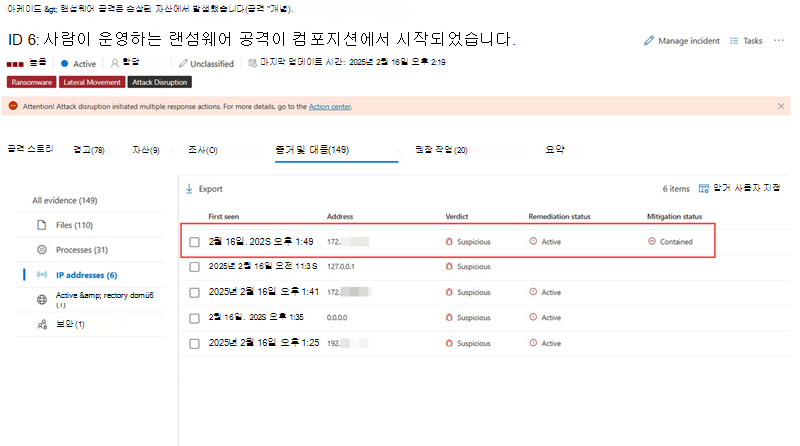Click Suspicious verdict icon for 0.0.0.0 row
The image size is (800, 446).
pyautogui.click(x=449, y=317)
